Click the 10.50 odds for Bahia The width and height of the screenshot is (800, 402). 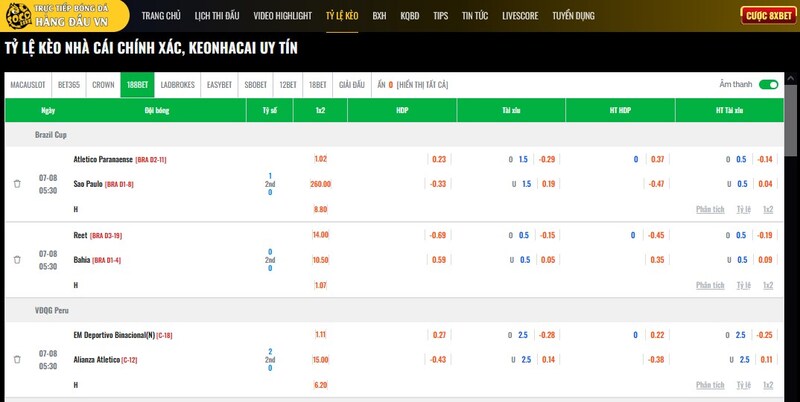tap(320, 260)
